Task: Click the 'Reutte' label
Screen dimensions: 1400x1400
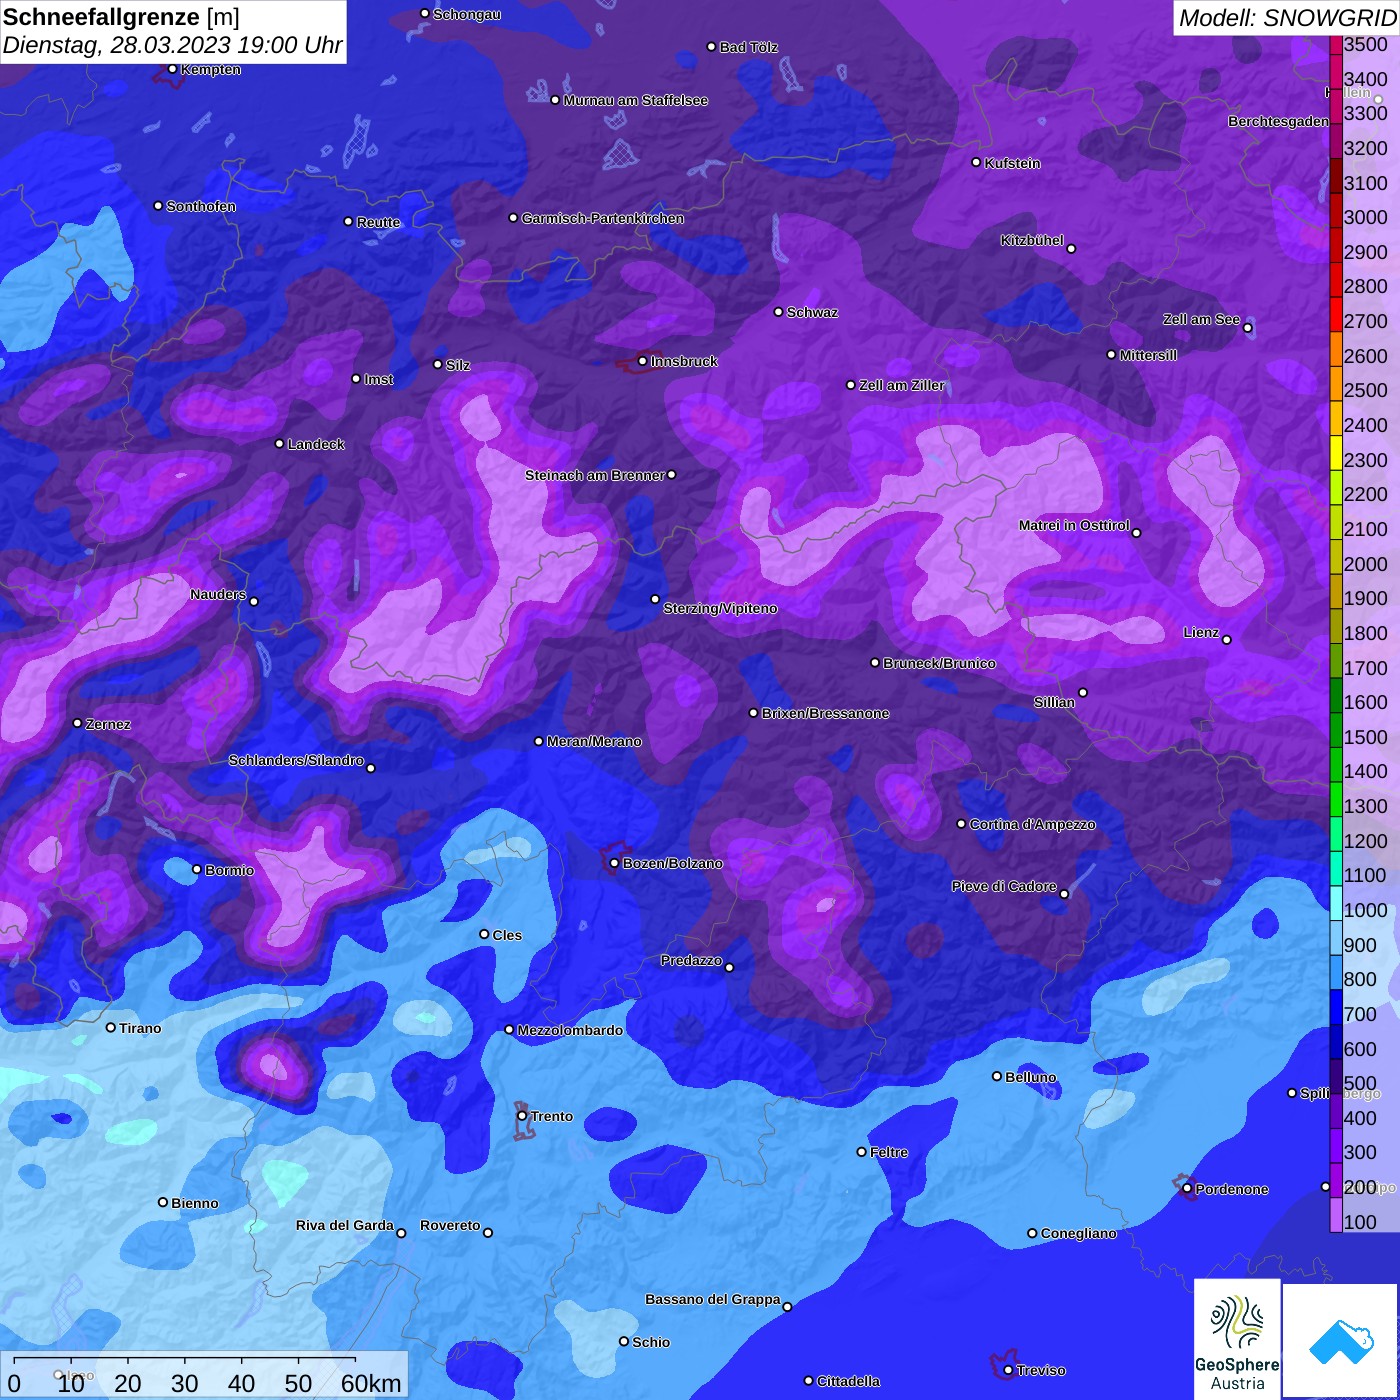Action: pyautogui.click(x=378, y=222)
